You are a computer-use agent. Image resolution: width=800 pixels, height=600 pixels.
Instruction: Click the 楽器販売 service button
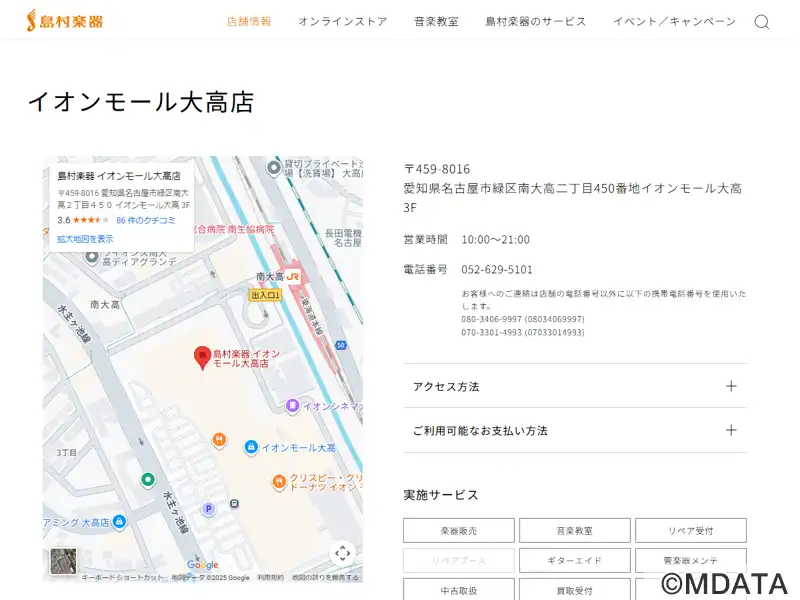tap(459, 531)
